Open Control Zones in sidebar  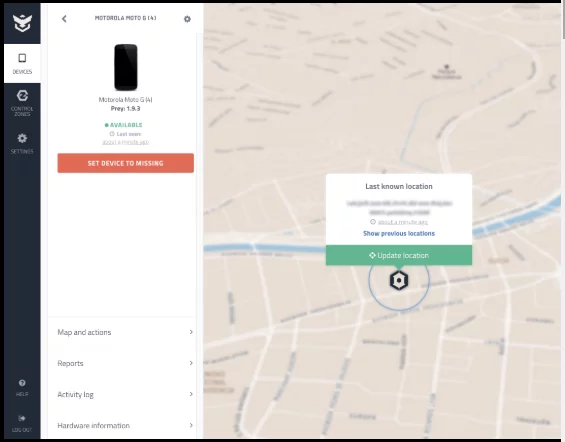point(22,103)
